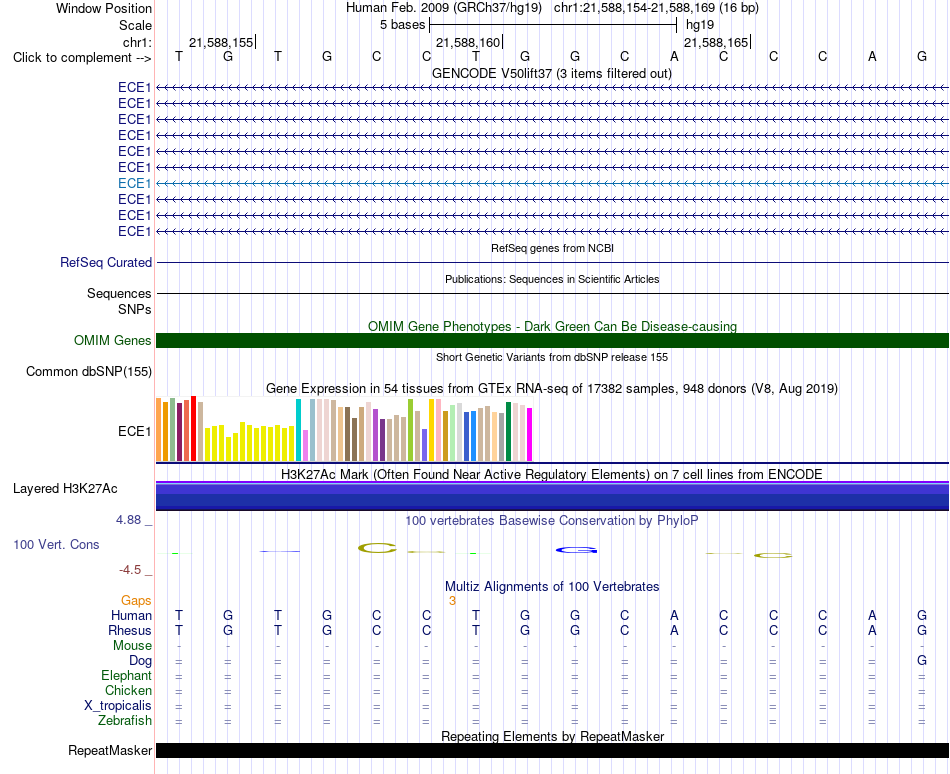Screen dimensions: 950x774
Task: Select the light-blue highlighted ECE1 transcript label
Action: coord(135,183)
